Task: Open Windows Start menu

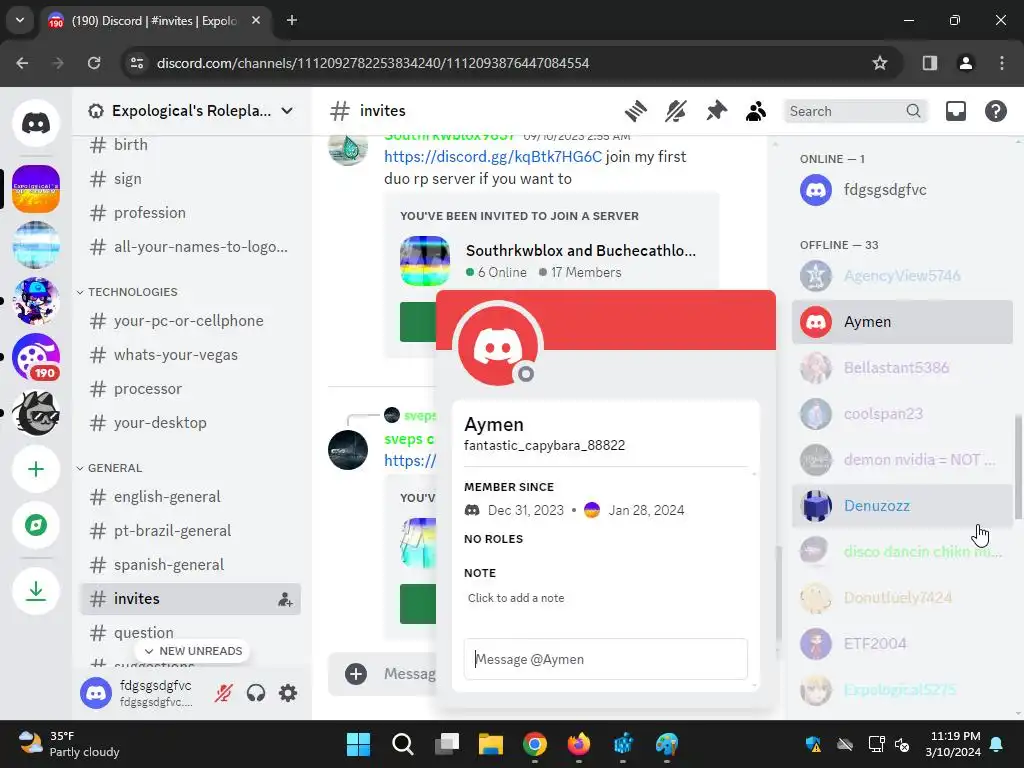Action: [x=359, y=744]
